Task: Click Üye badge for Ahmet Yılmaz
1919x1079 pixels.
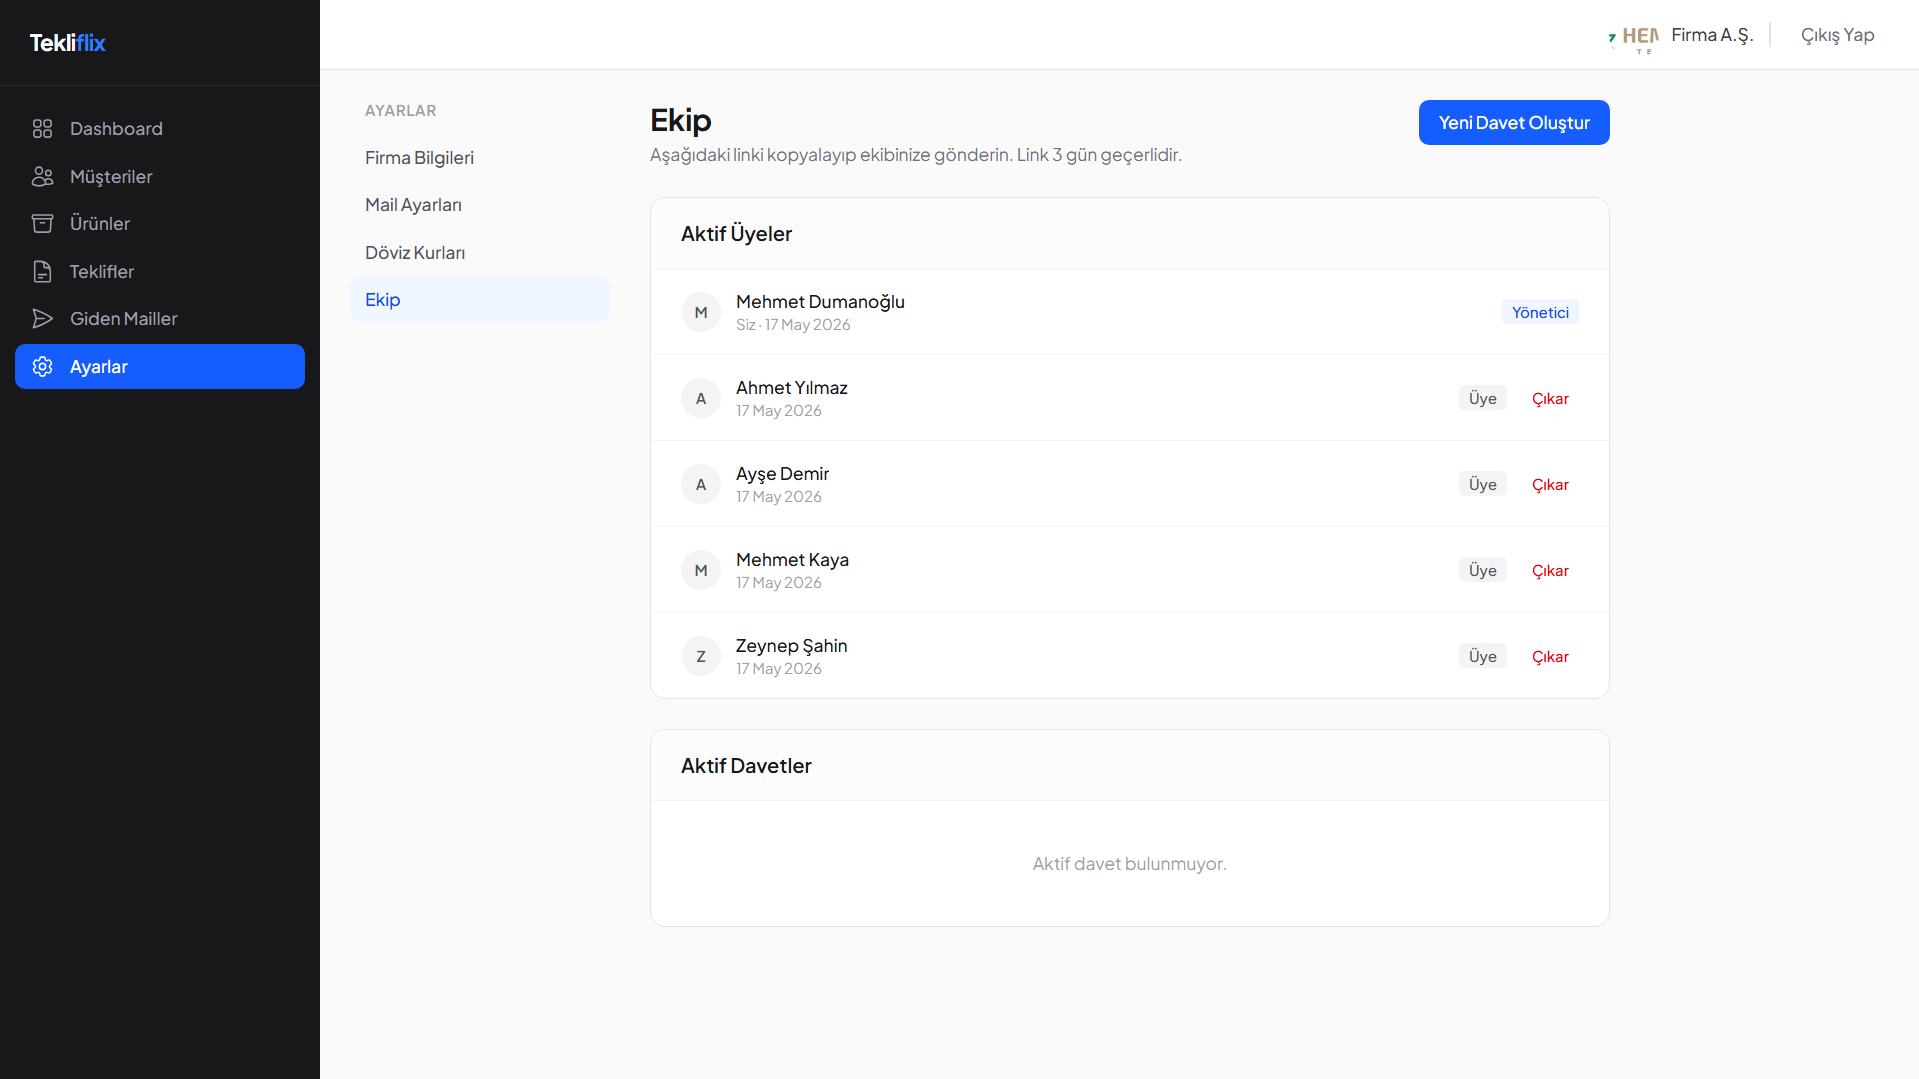Action: (x=1483, y=399)
